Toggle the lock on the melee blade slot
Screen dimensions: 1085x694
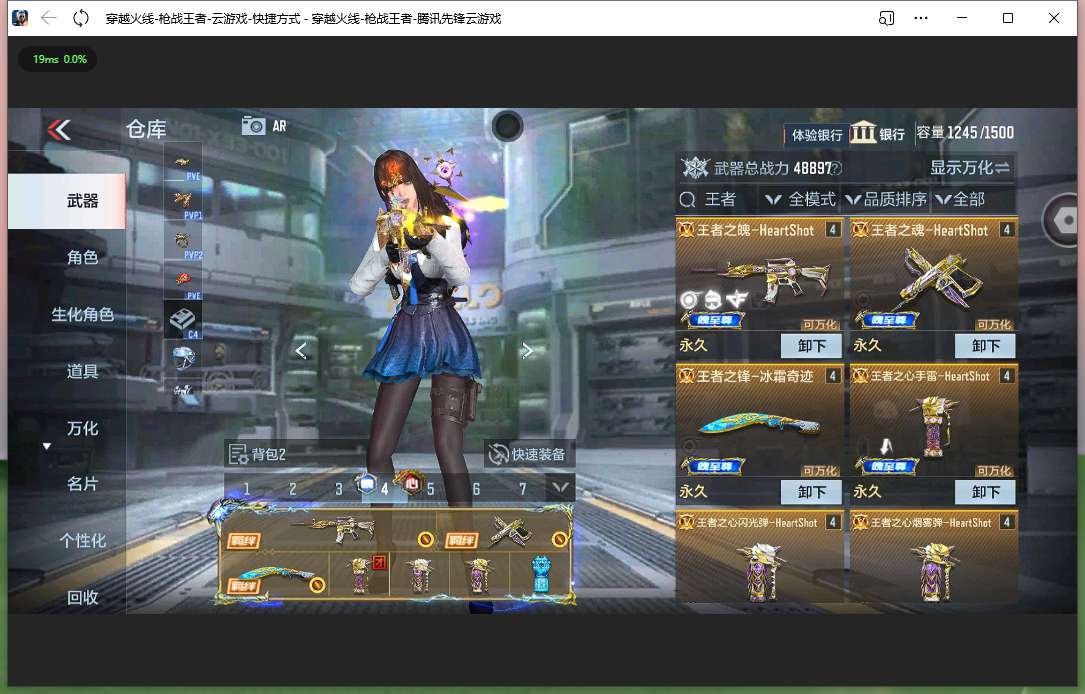[x=317, y=585]
